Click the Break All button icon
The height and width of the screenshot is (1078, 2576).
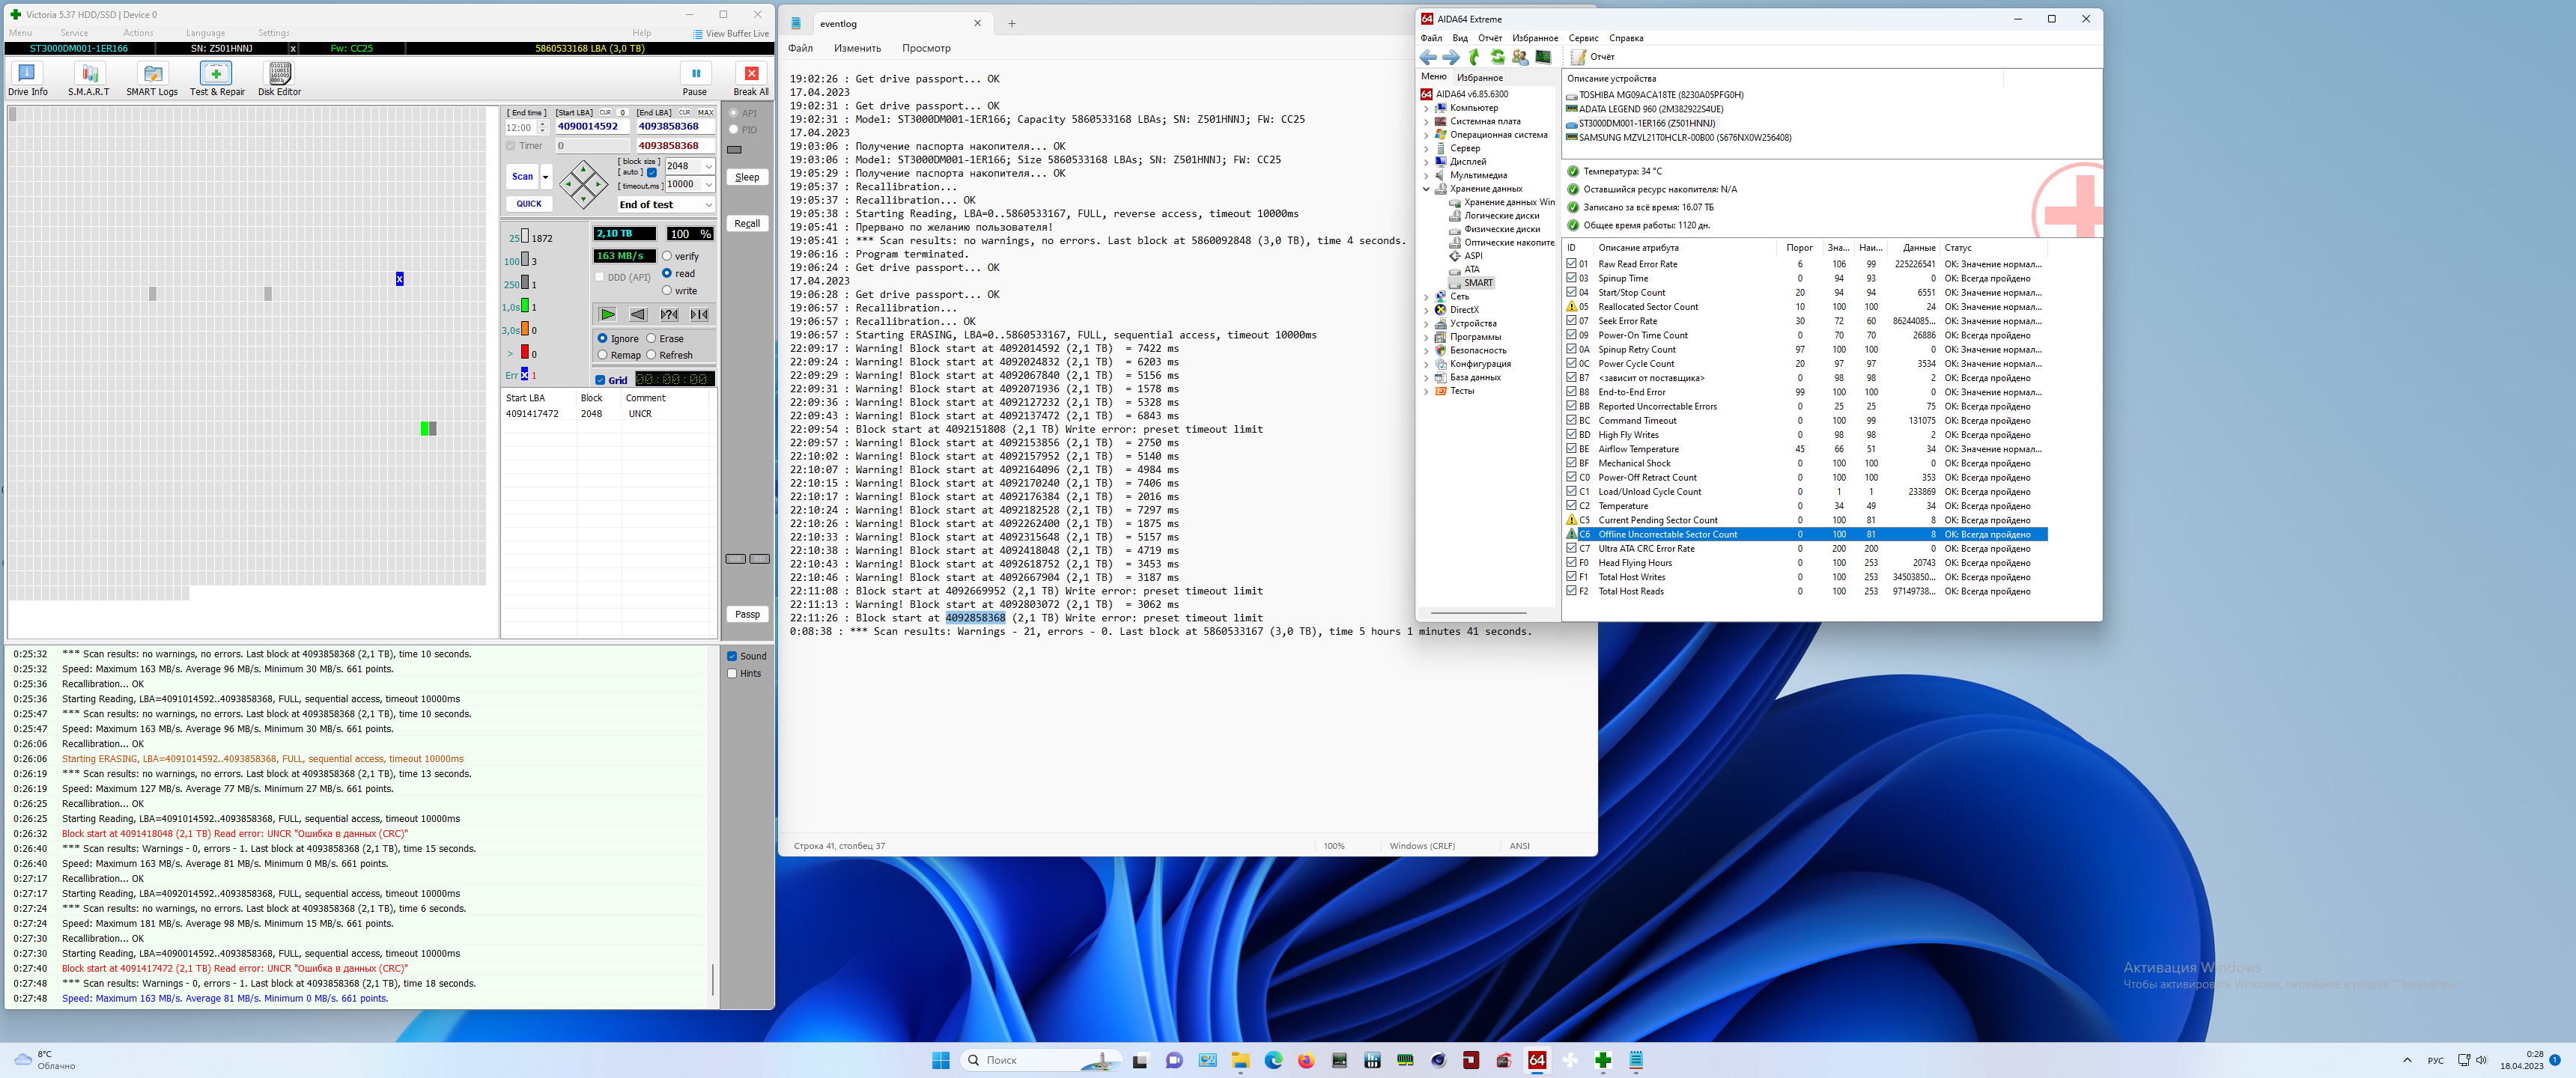pos(751,74)
